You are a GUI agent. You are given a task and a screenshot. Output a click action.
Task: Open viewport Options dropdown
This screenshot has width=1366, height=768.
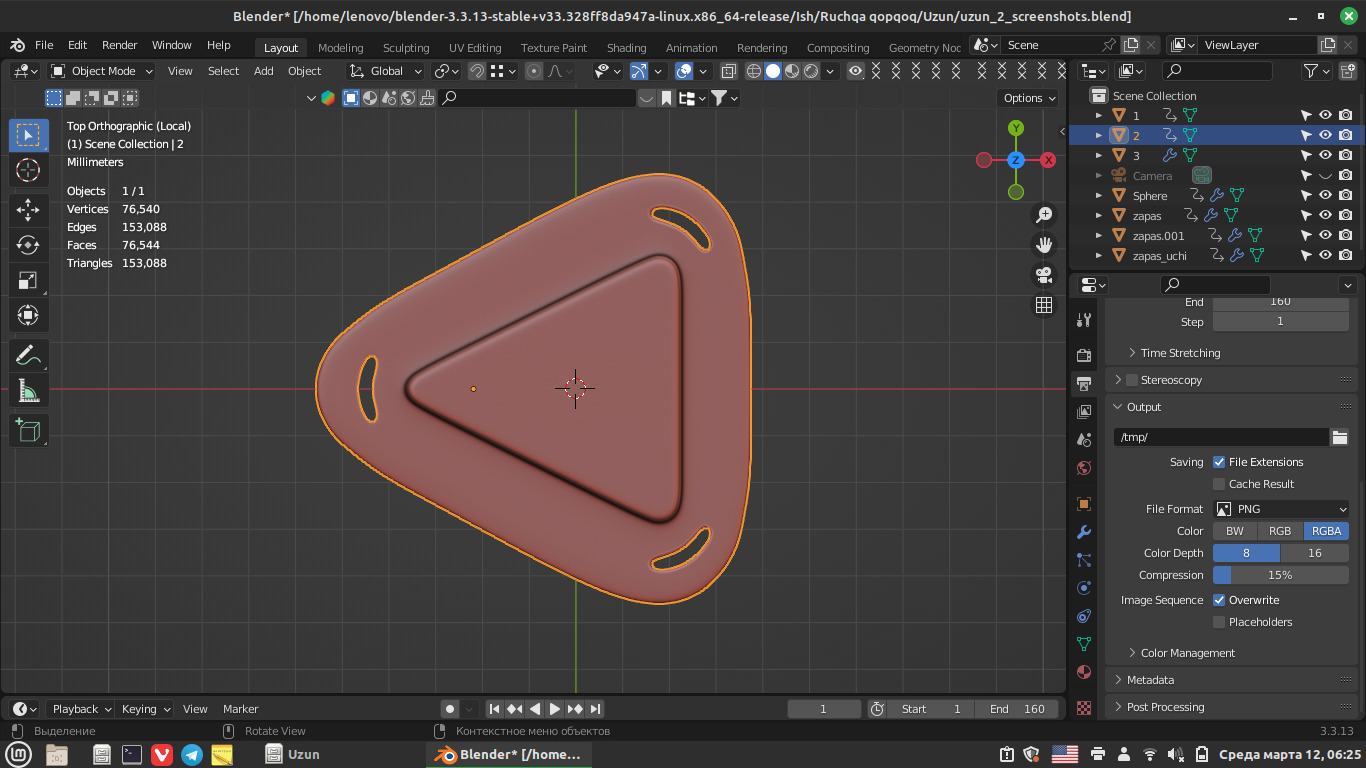1028,98
